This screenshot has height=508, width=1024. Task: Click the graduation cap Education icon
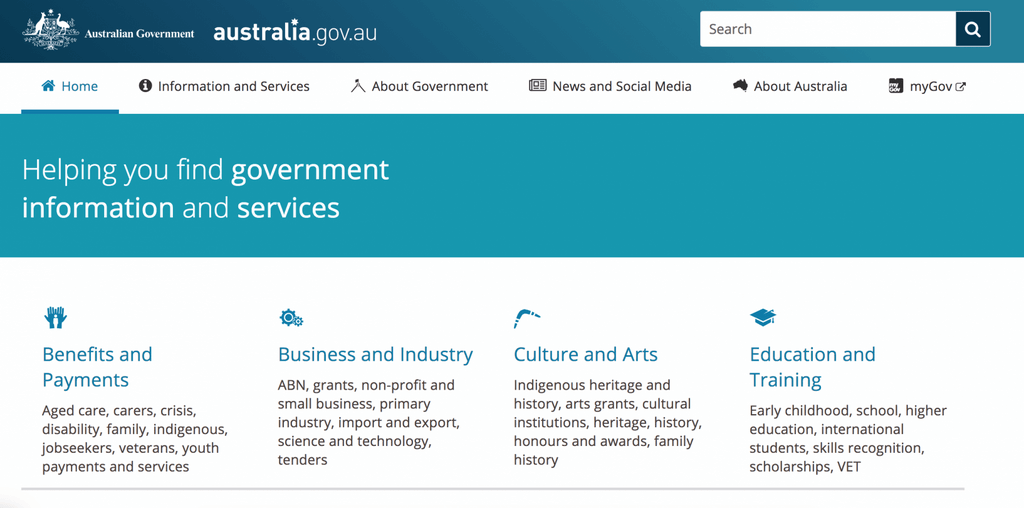point(763,317)
